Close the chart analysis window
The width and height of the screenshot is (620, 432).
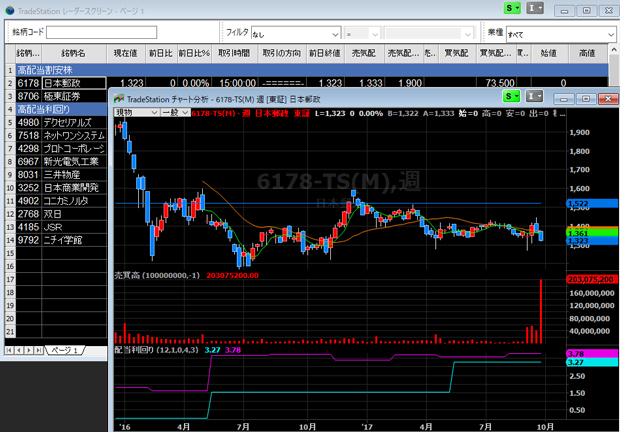coord(608,98)
